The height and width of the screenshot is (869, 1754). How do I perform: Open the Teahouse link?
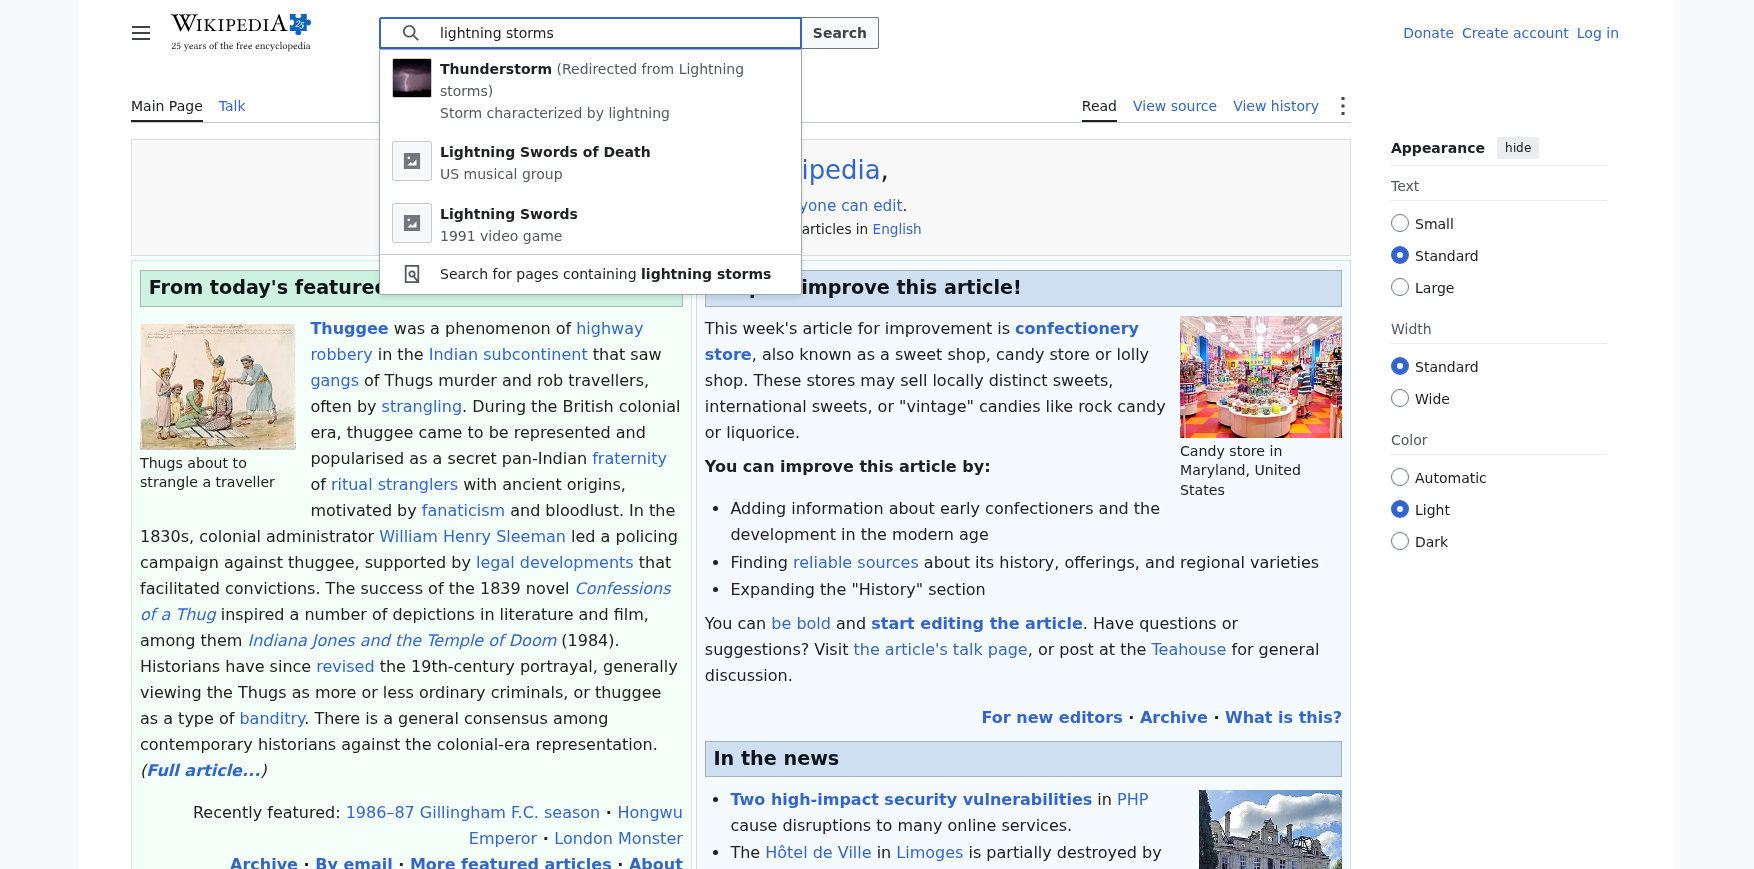point(1188,649)
